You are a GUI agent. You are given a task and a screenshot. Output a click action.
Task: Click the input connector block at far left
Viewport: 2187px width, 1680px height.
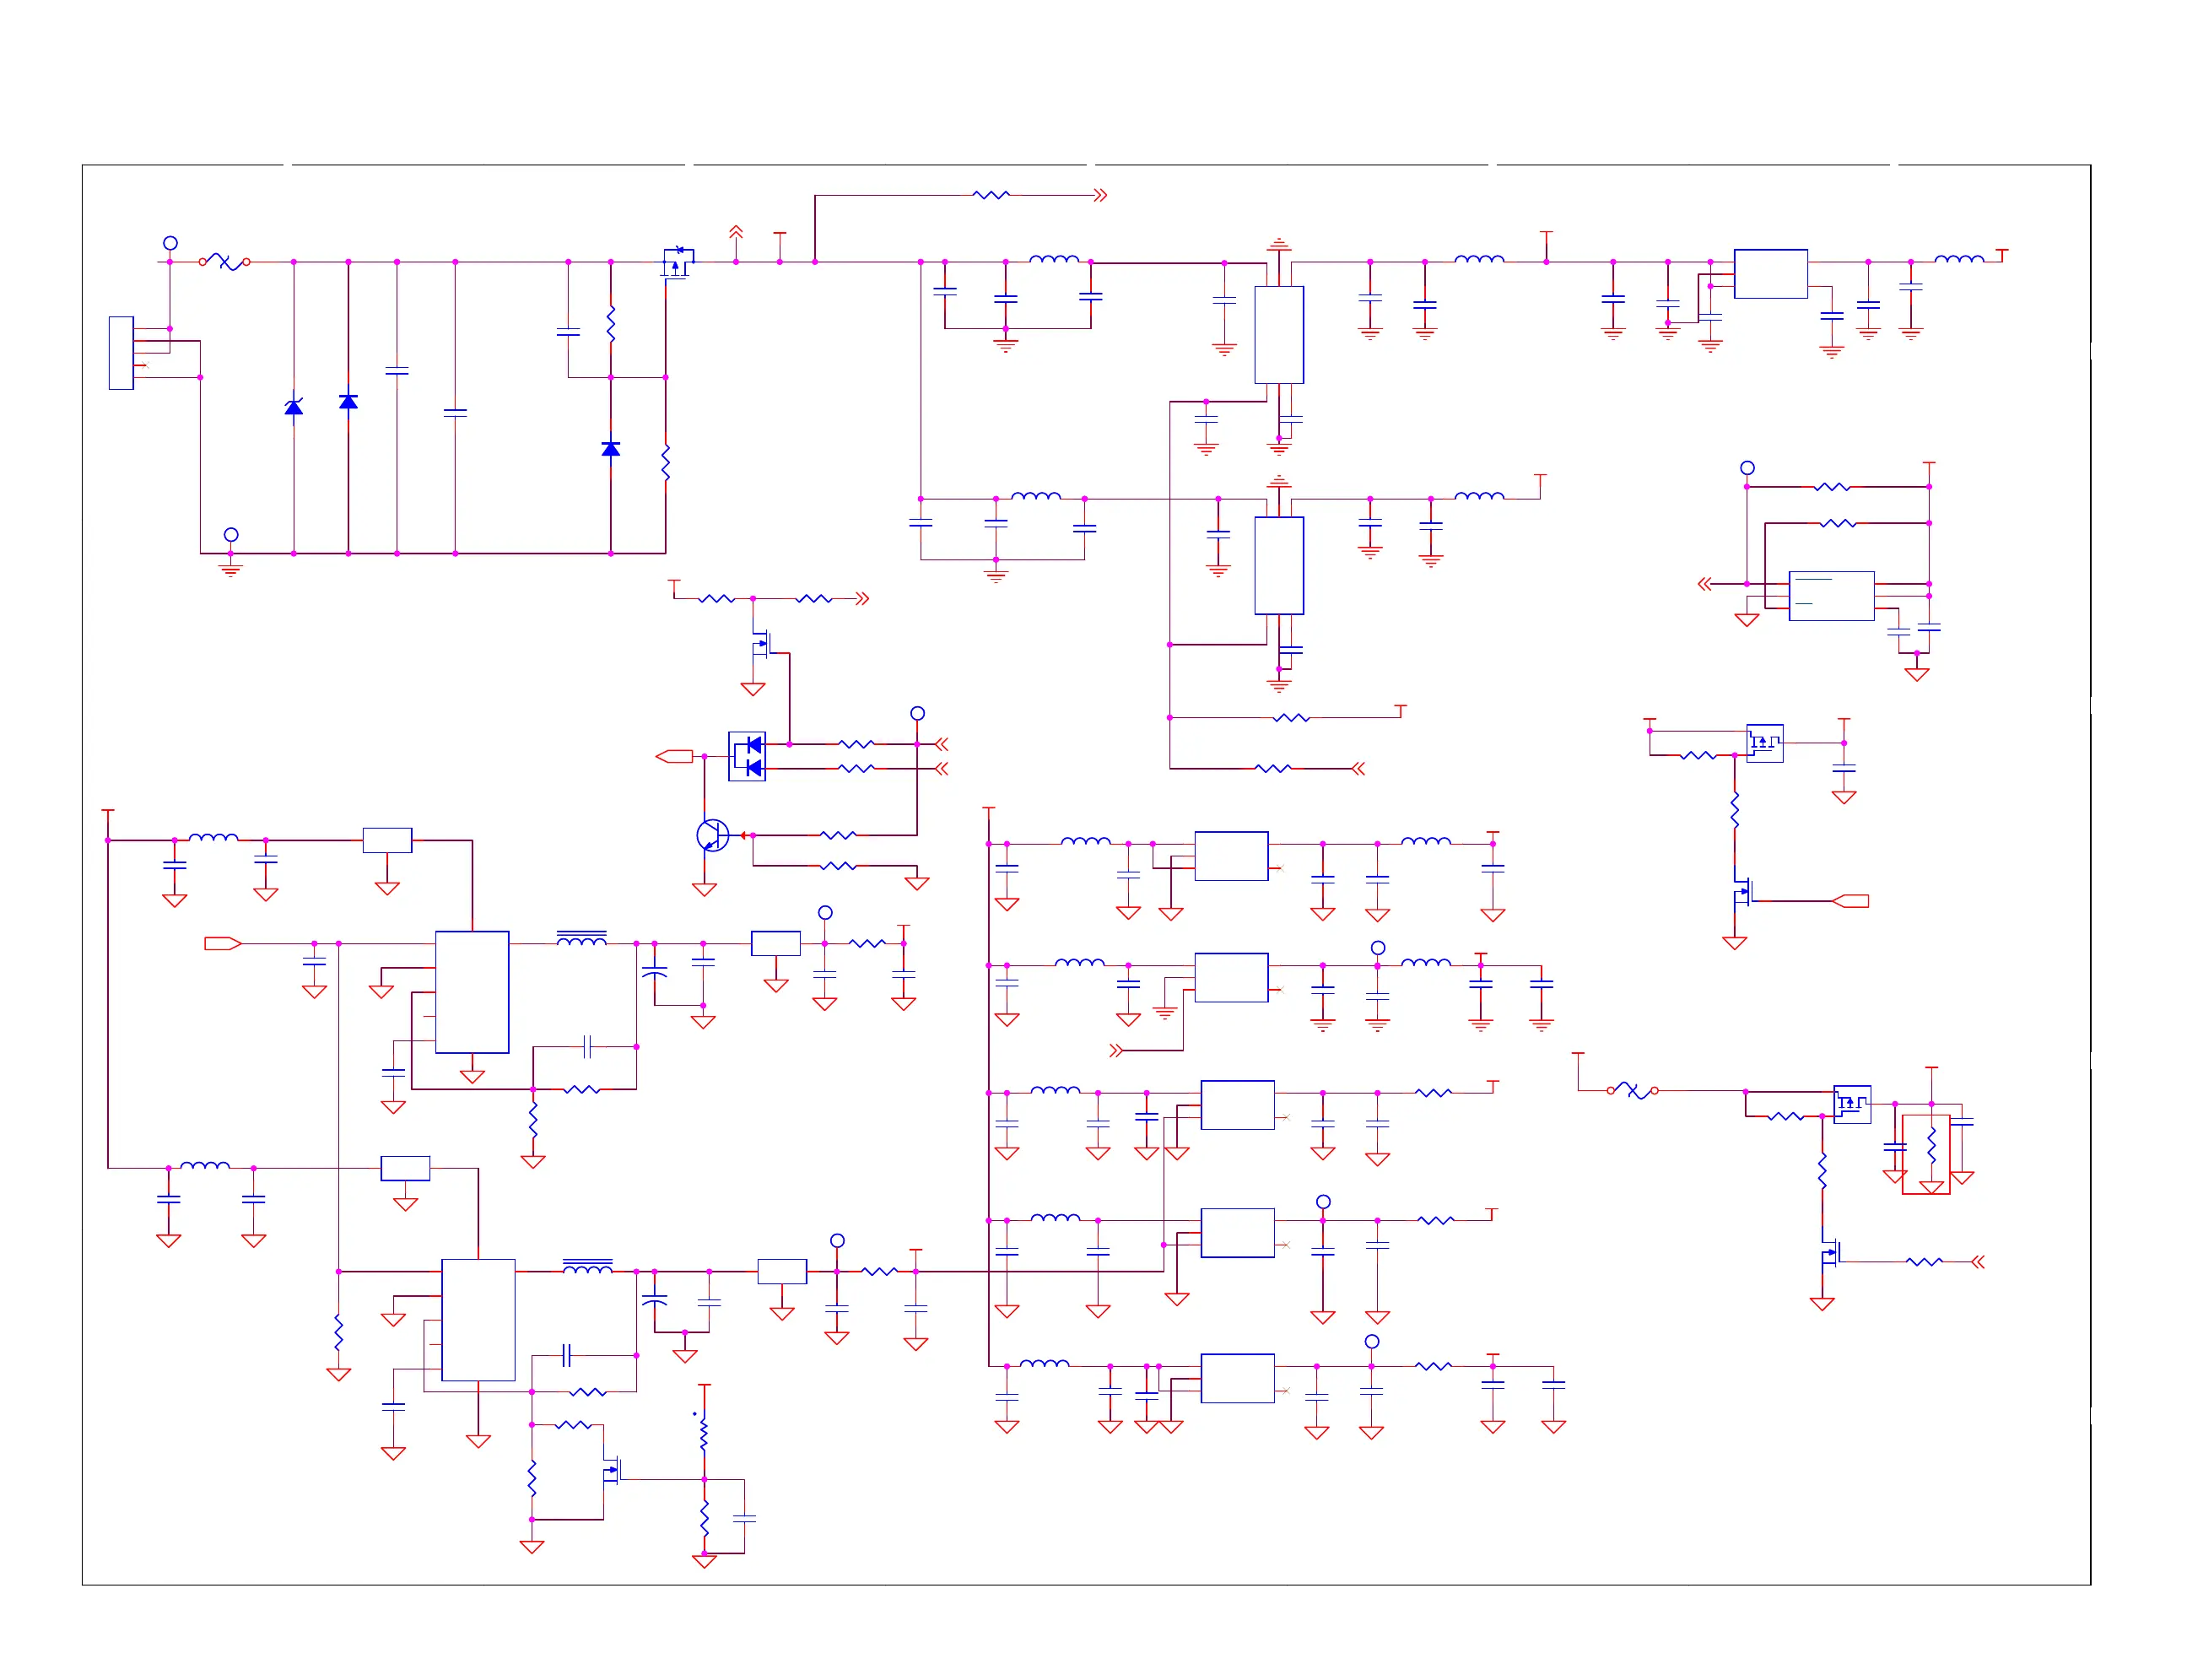coord(121,353)
